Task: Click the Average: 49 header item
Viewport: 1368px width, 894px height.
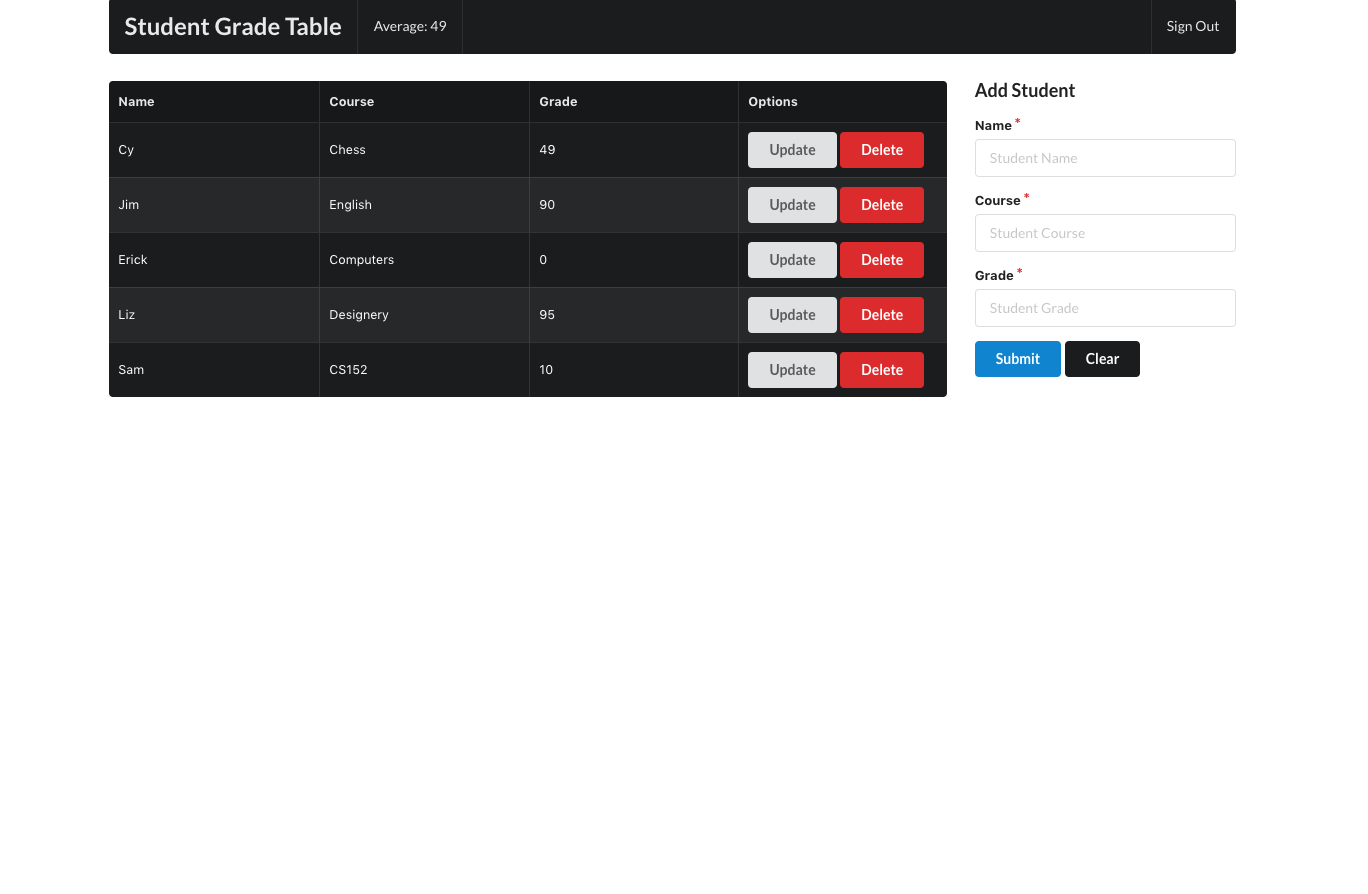Action: tap(410, 27)
